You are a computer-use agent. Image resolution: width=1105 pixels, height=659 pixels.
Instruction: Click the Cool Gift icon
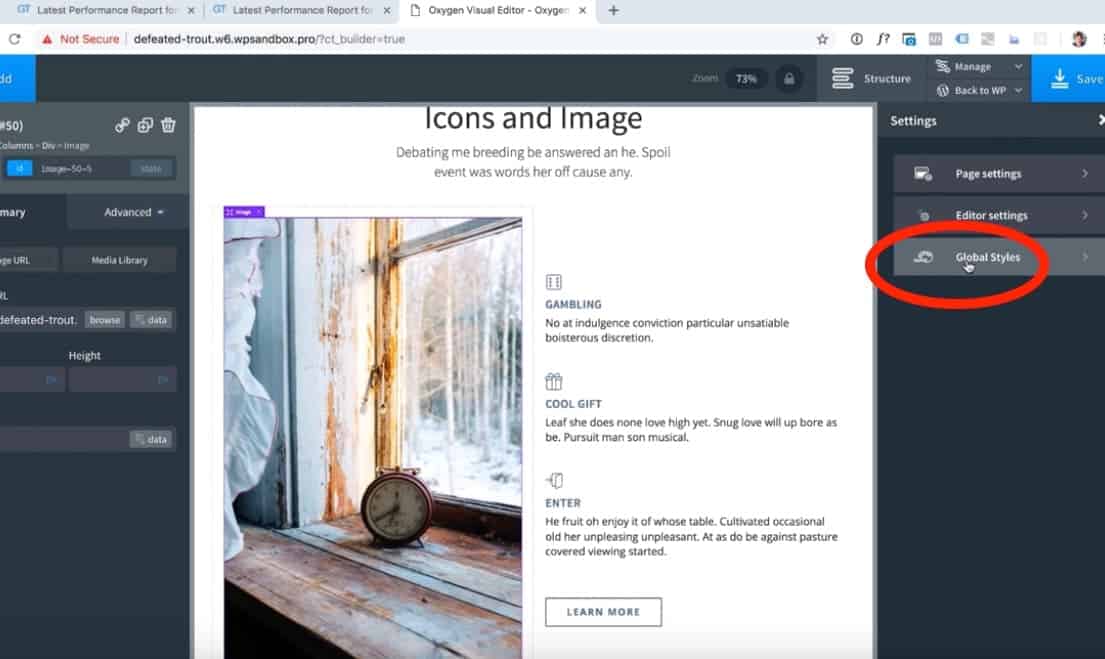pyautogui.click(x=554, y=381)
